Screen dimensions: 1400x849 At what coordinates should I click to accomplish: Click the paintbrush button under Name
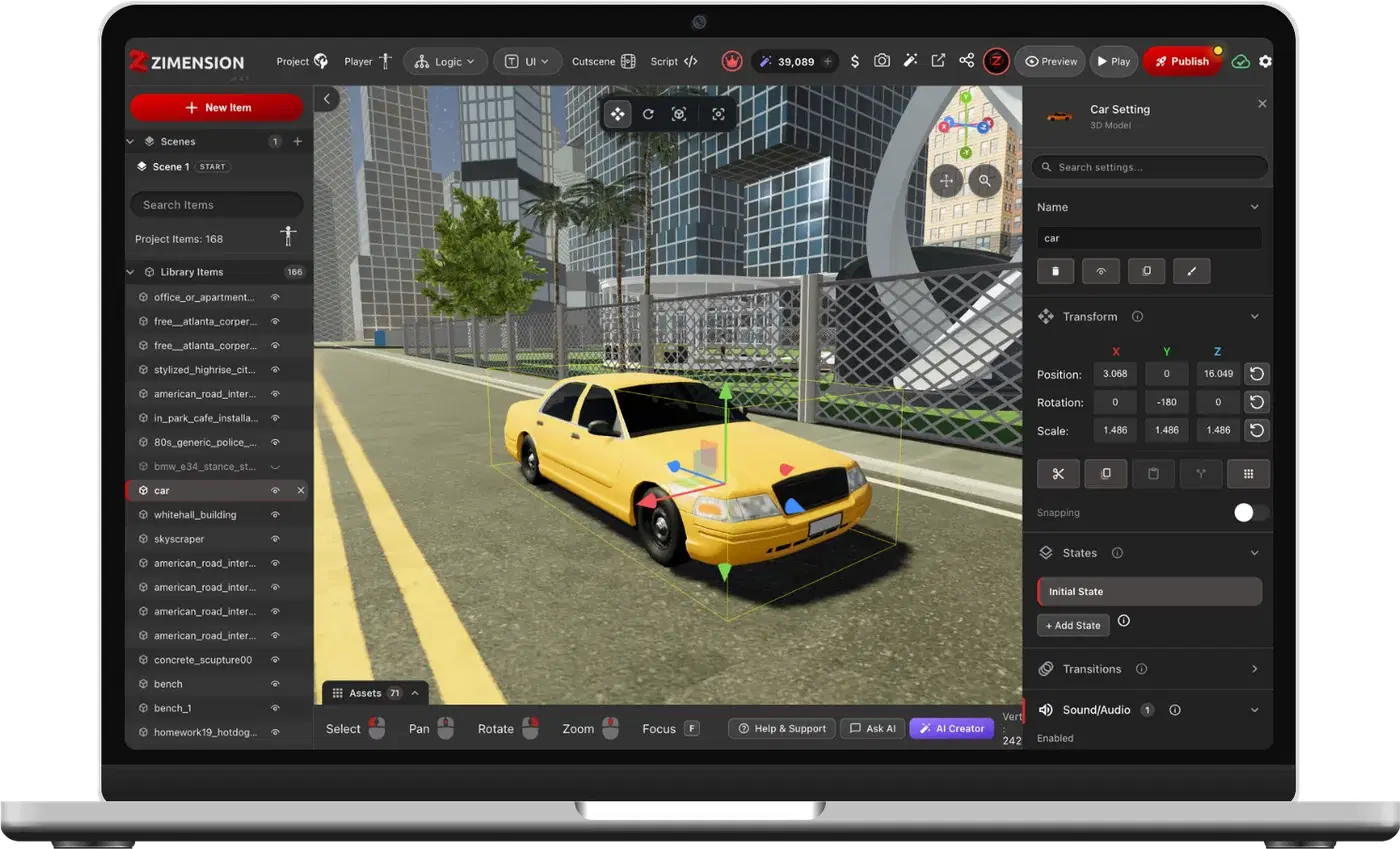pos(1191,270)
